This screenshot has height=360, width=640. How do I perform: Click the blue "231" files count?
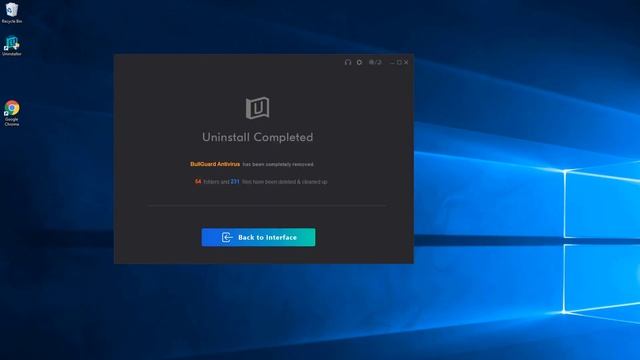(235, 182)
